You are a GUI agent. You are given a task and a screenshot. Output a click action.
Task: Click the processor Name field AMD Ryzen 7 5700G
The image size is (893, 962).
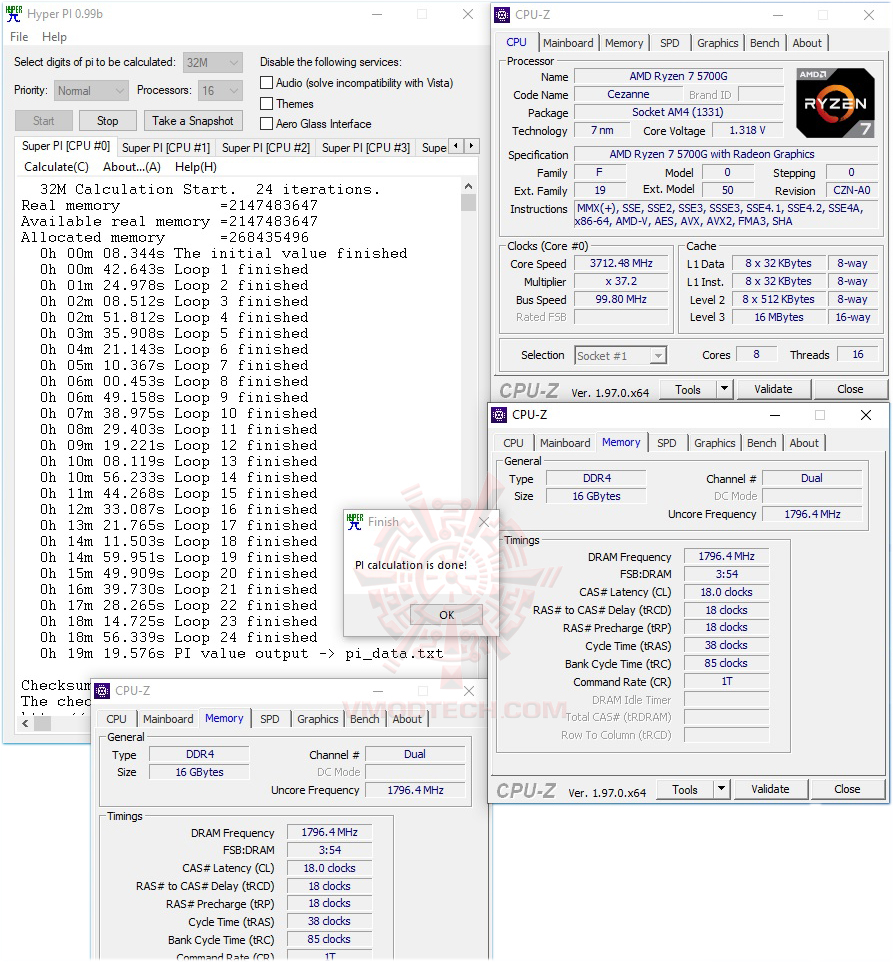click(x=678, y=76)
